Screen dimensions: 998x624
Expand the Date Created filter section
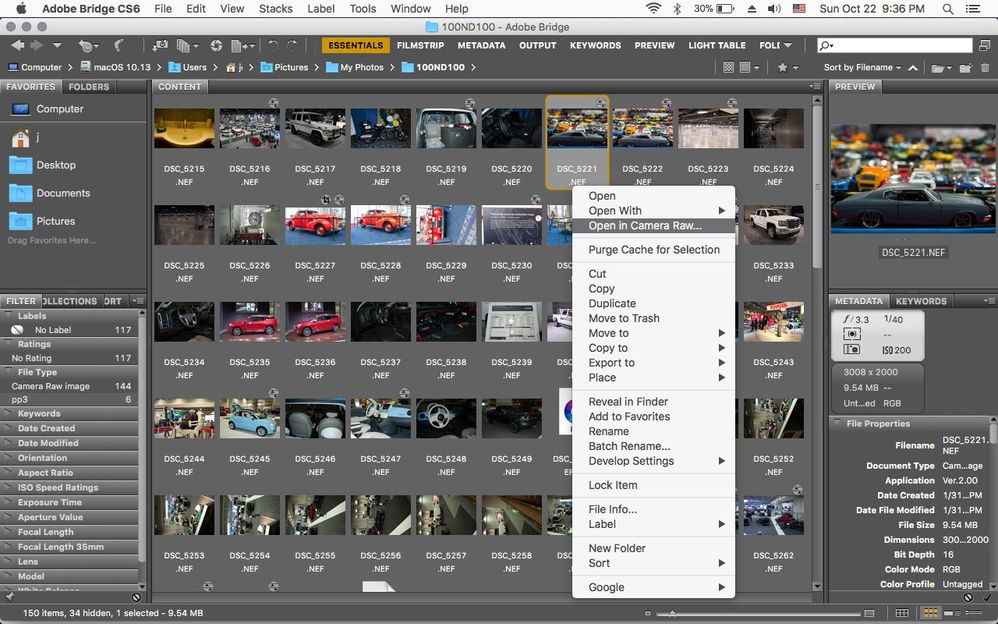coord(46,428)
